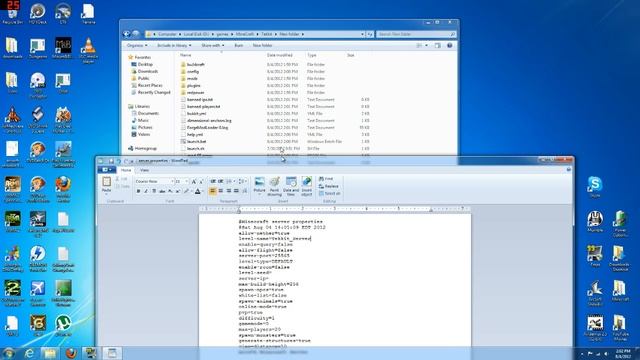
Task: Click the Save icon in WordPad title bar
Action: point(111,161)
